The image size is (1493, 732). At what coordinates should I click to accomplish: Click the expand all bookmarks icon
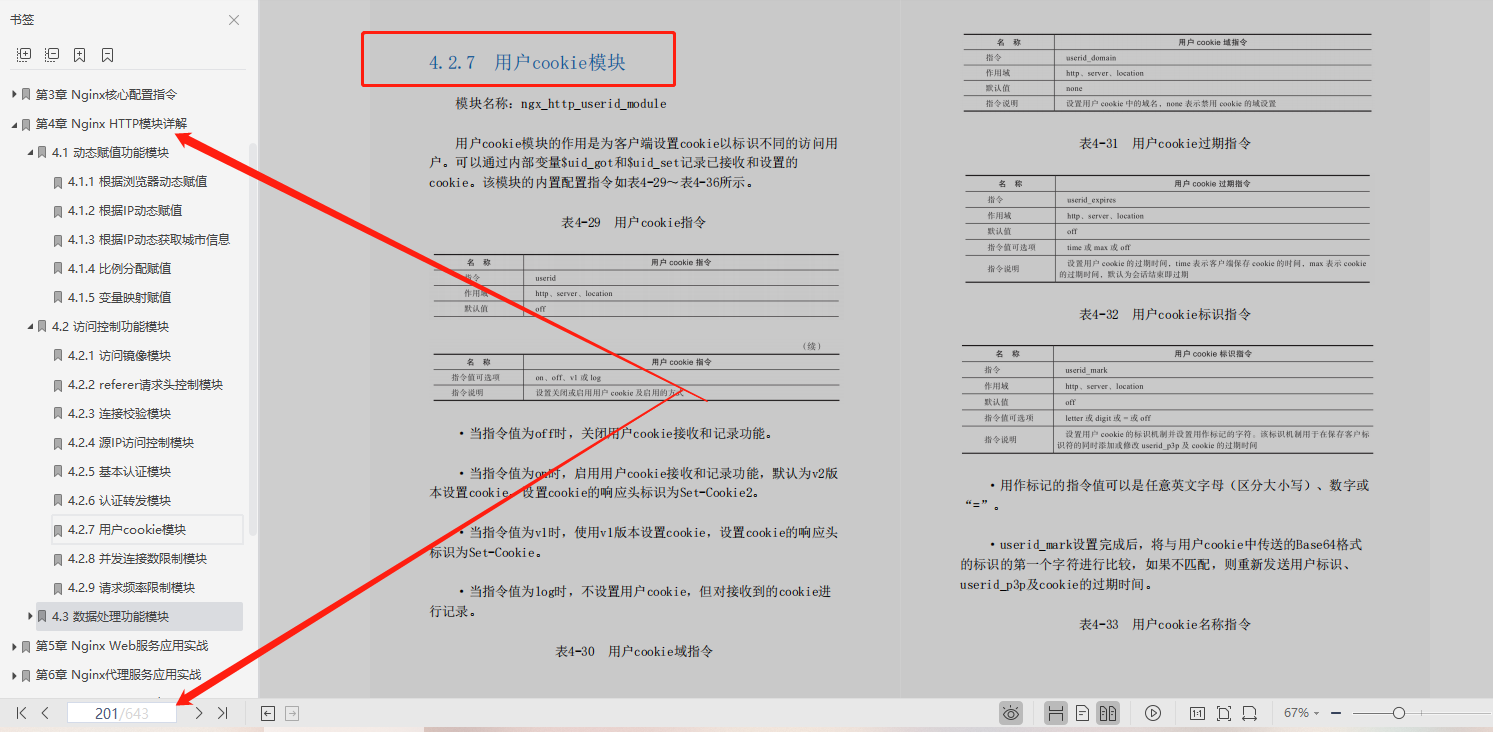point(24,54)
